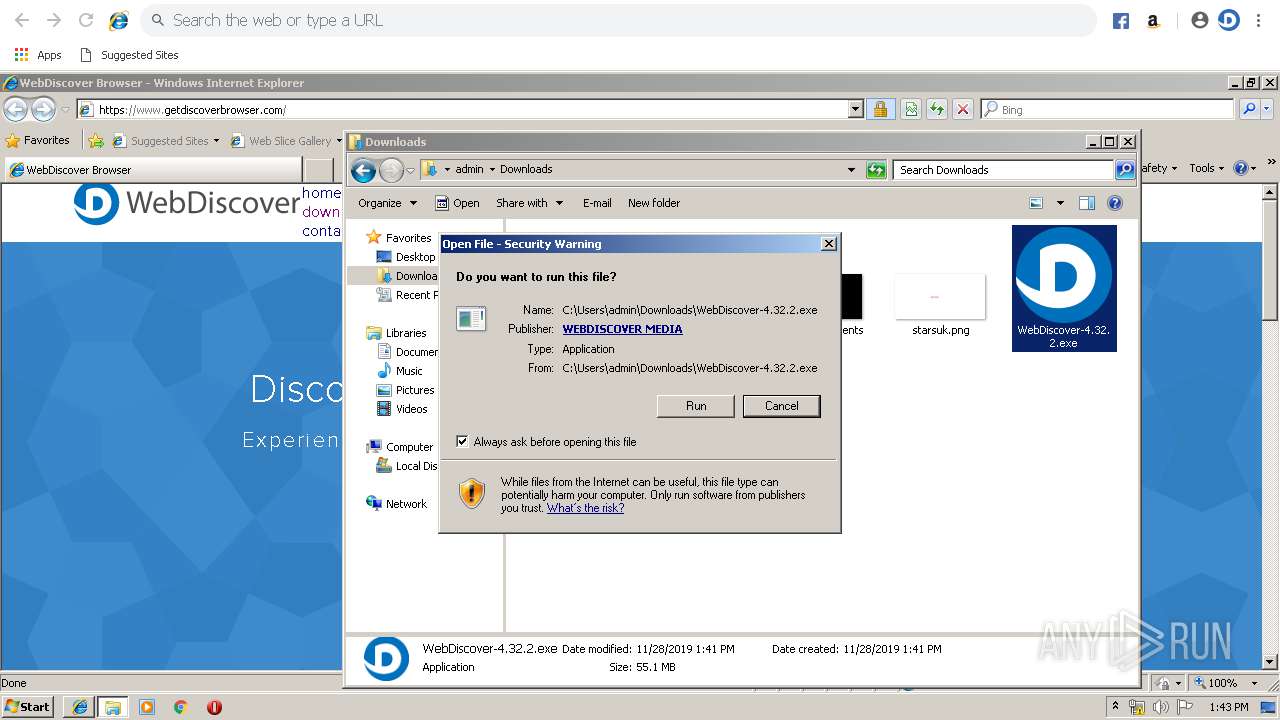The width and height of the screenshot is (1280, 720).
Task: Click the outer browser's reload icon
Action: click(x=86, y=20)
